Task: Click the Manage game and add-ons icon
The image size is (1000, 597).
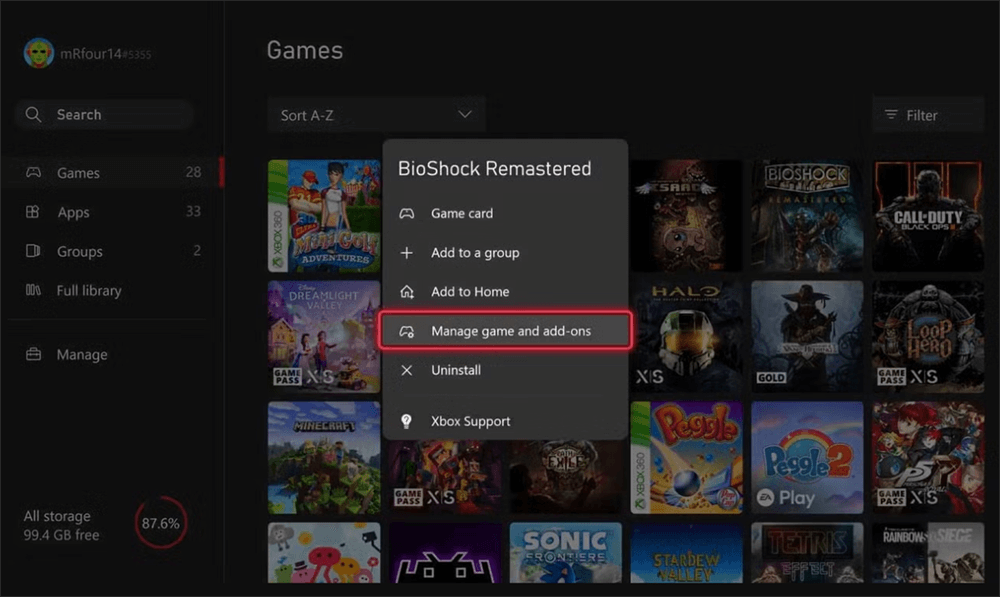Action: 406,331
